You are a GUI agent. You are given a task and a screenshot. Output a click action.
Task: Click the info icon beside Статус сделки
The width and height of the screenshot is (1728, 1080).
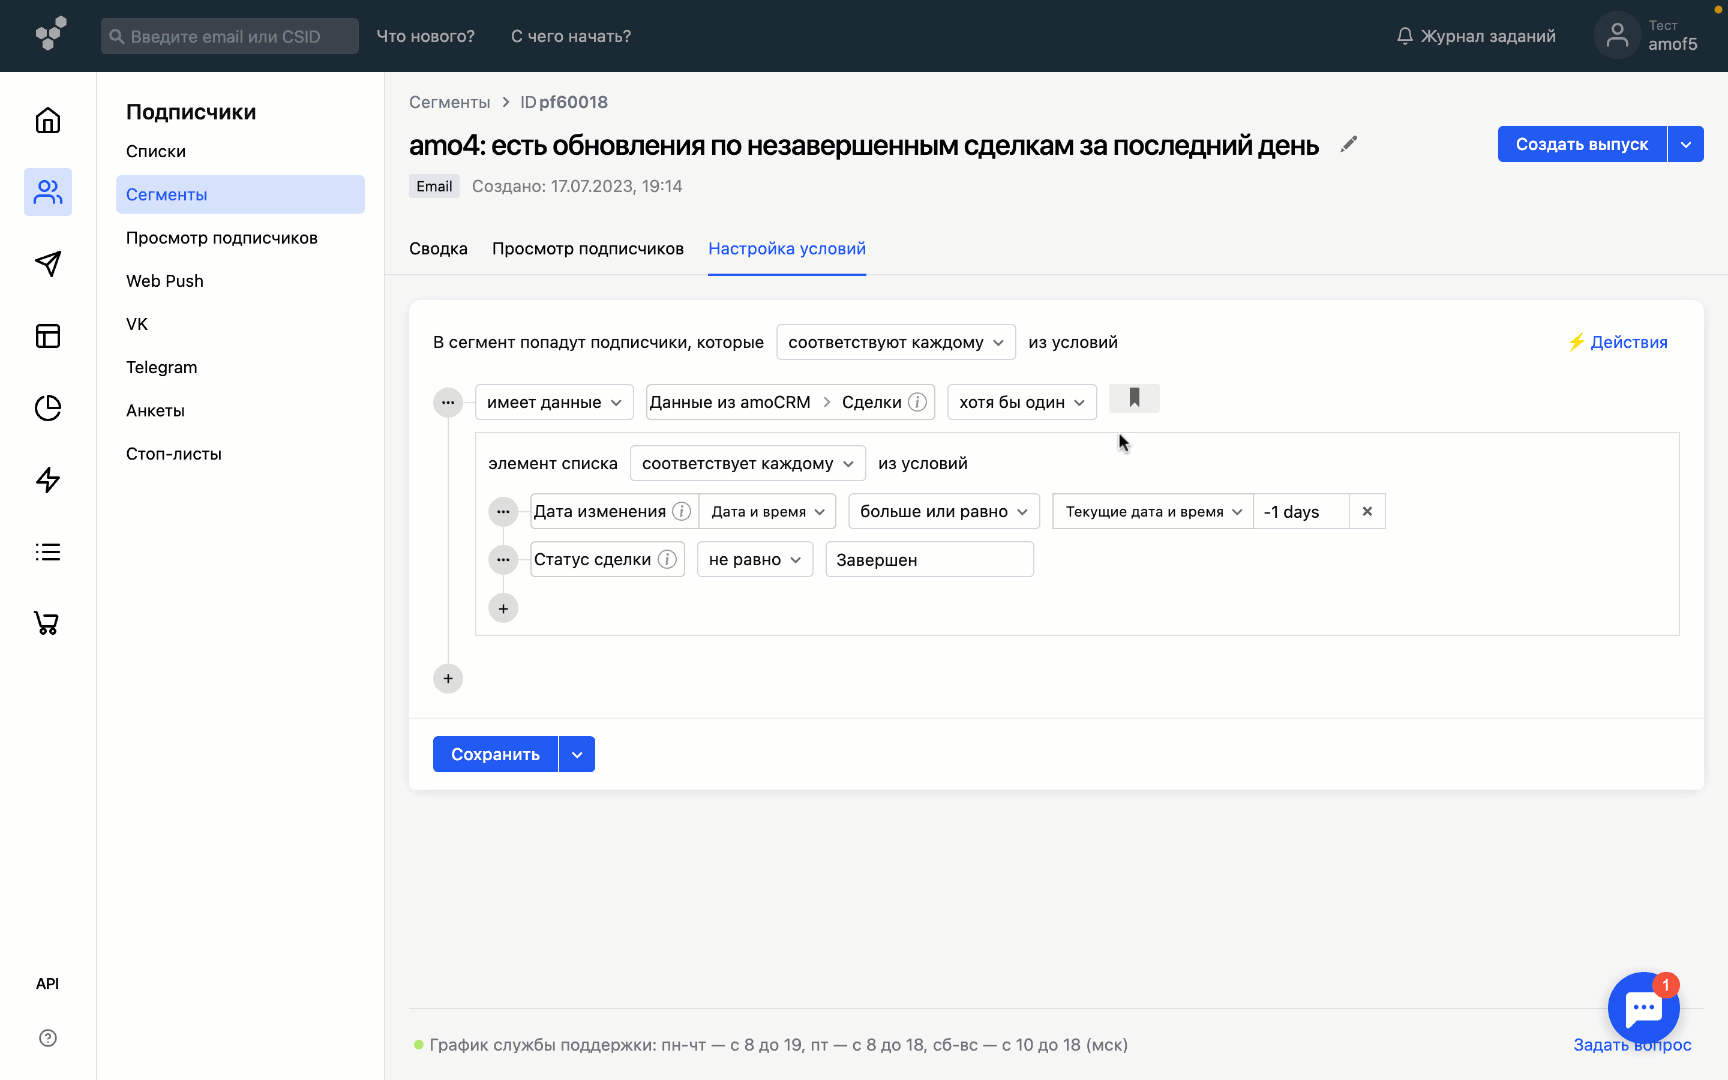pyautogui.click(x=667, y=559)
